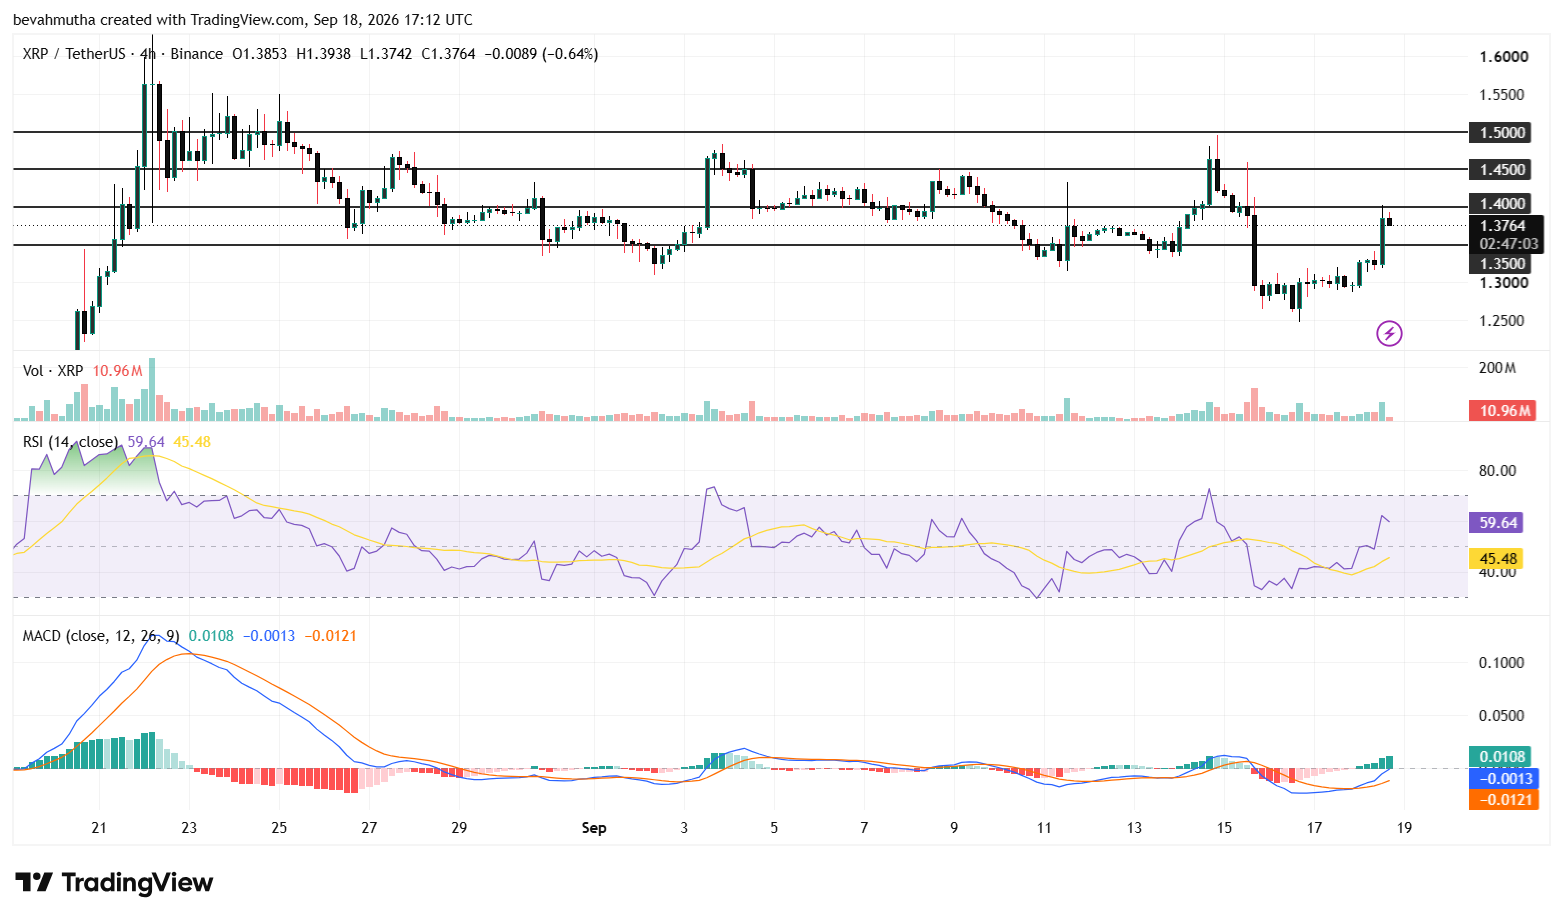Click the TradingView logo at bottom left
Screen dimensions: 1563x920
coord(114,882)
